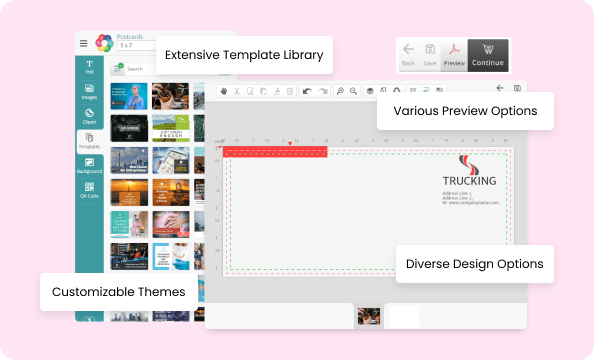Select the orange sunset silhouette template
This screenshot has height=360, width=594.
[170, 193]
